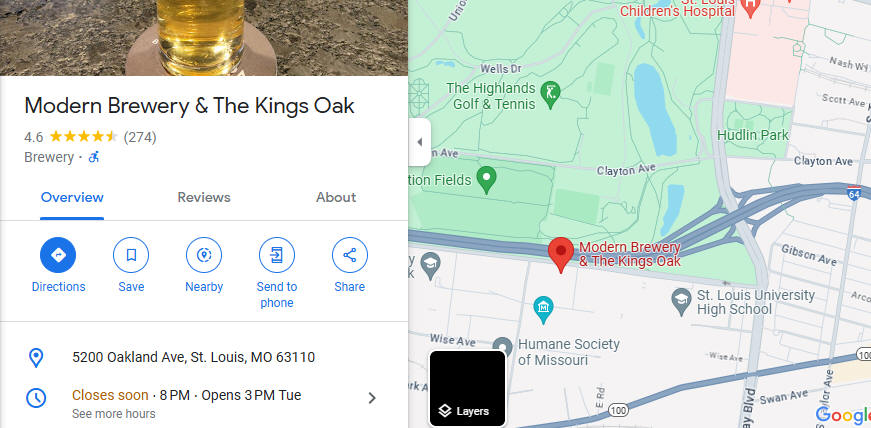The width and height of the screenshot is (871, 428).
Task: Click Humane Society of Missouri map marker
Action: 503,346
